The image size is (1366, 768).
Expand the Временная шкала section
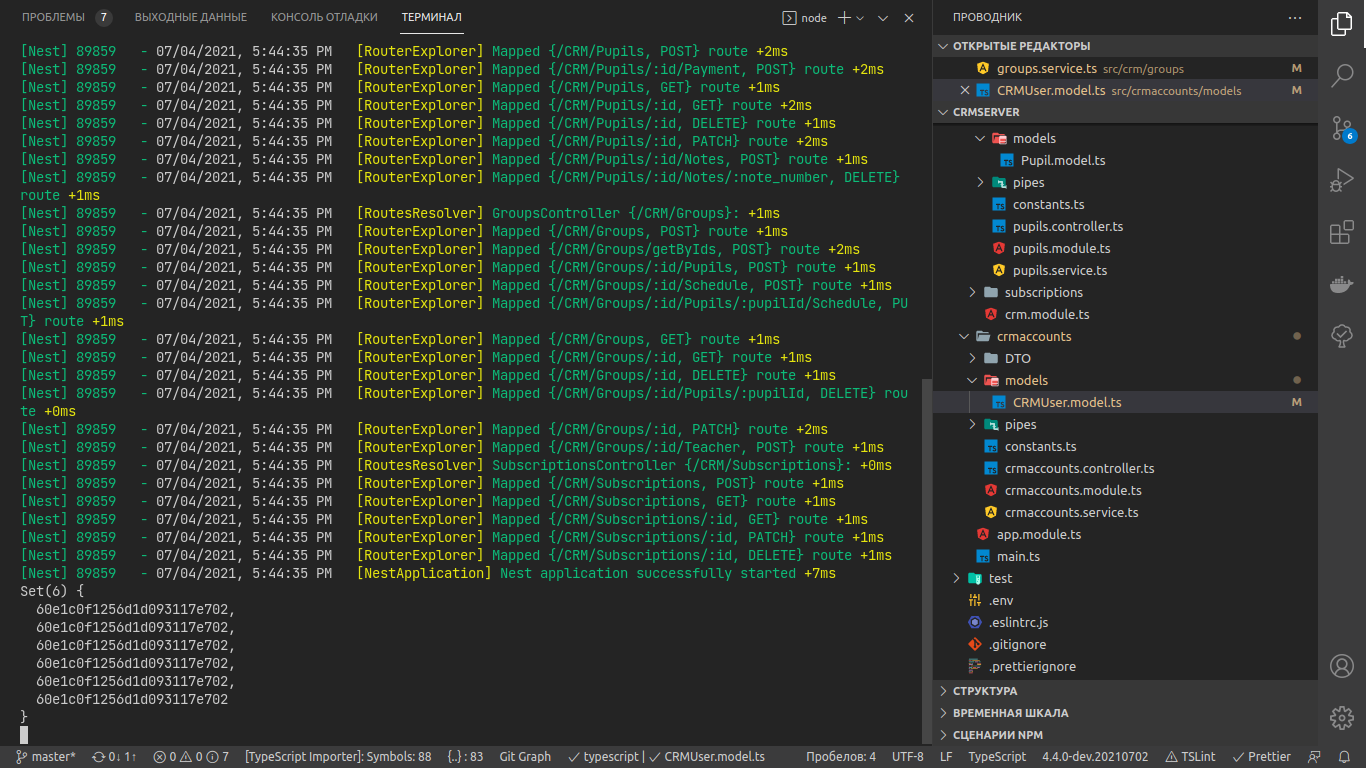[1125, 713]
